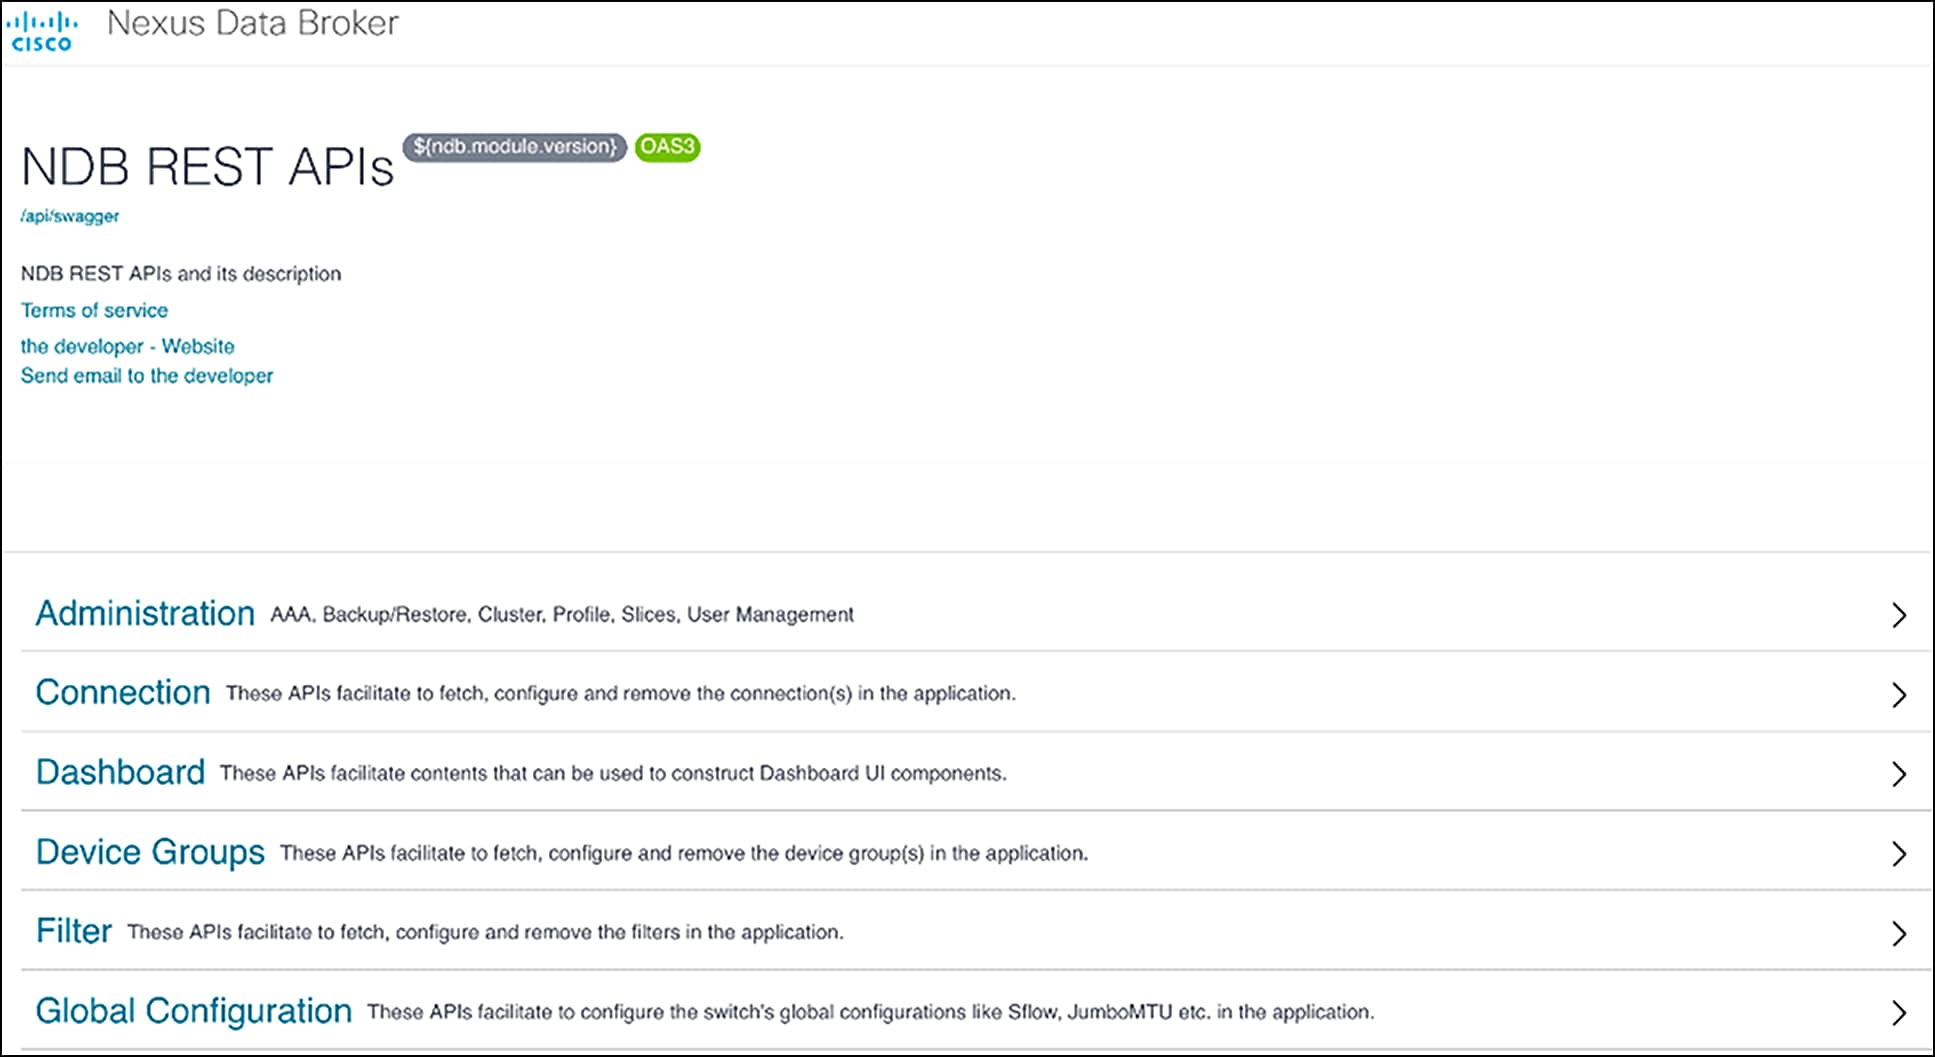Viewport: 1935px width, 1057px height.
Task: Click text 'NDB REST APIs and its description'
Action: pos(181,274)
